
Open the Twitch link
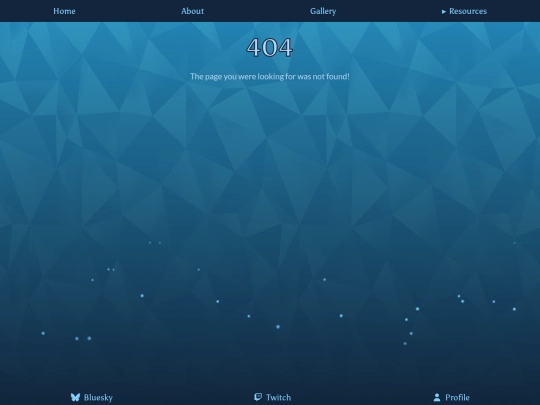click(272, 397)
